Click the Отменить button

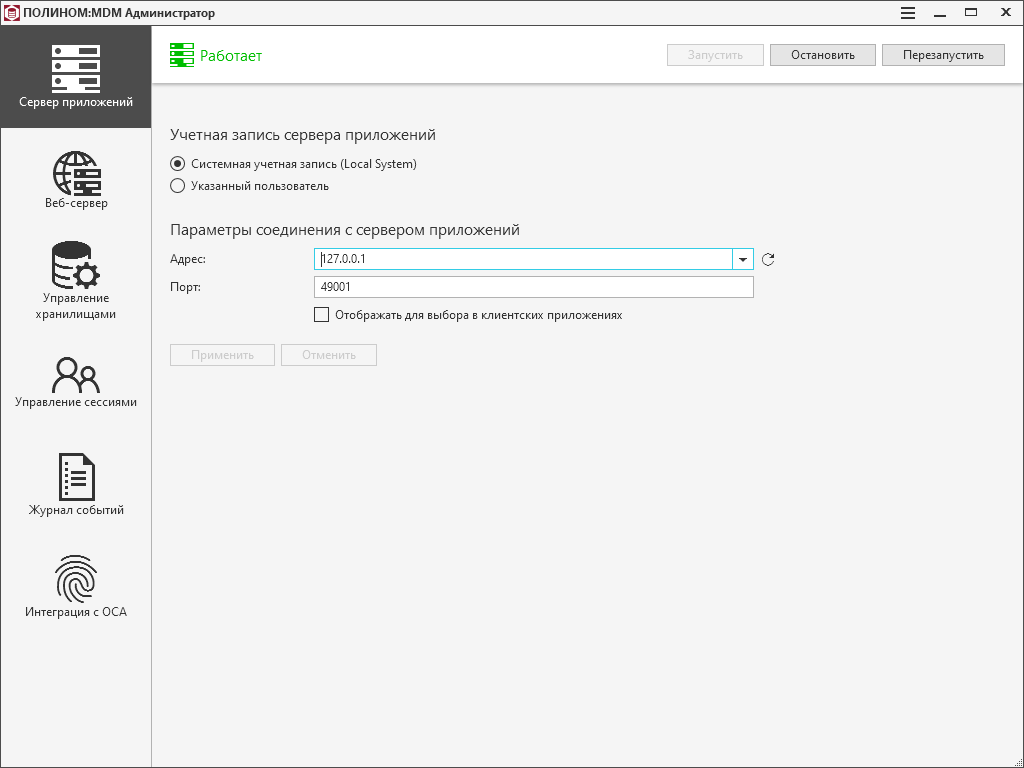coord(329,355)
